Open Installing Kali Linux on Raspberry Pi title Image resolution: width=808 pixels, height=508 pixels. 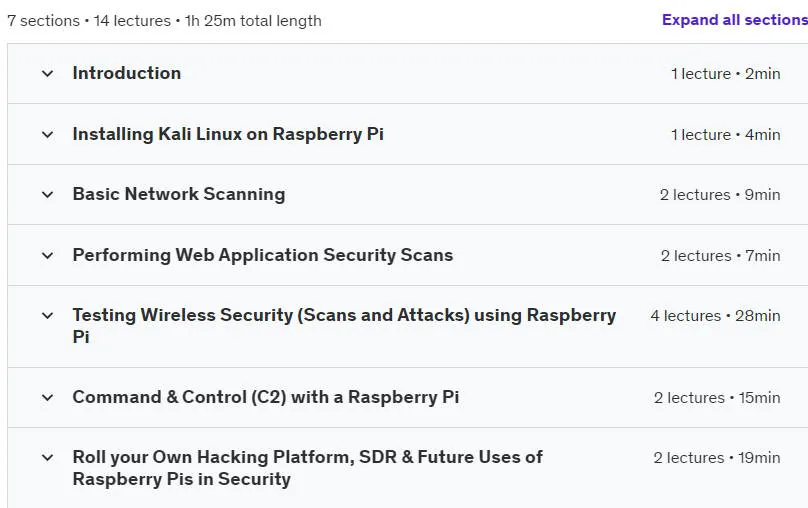(x=228, y=134)
